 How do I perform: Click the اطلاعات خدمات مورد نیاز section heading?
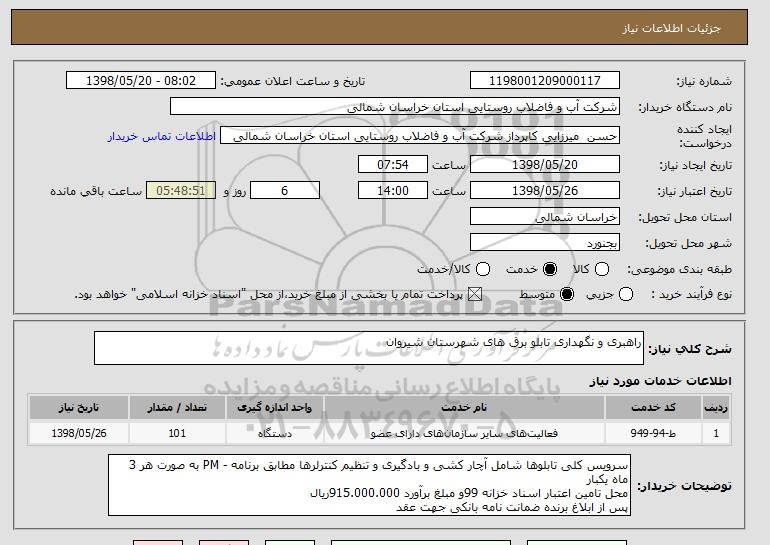pos(660,381)
